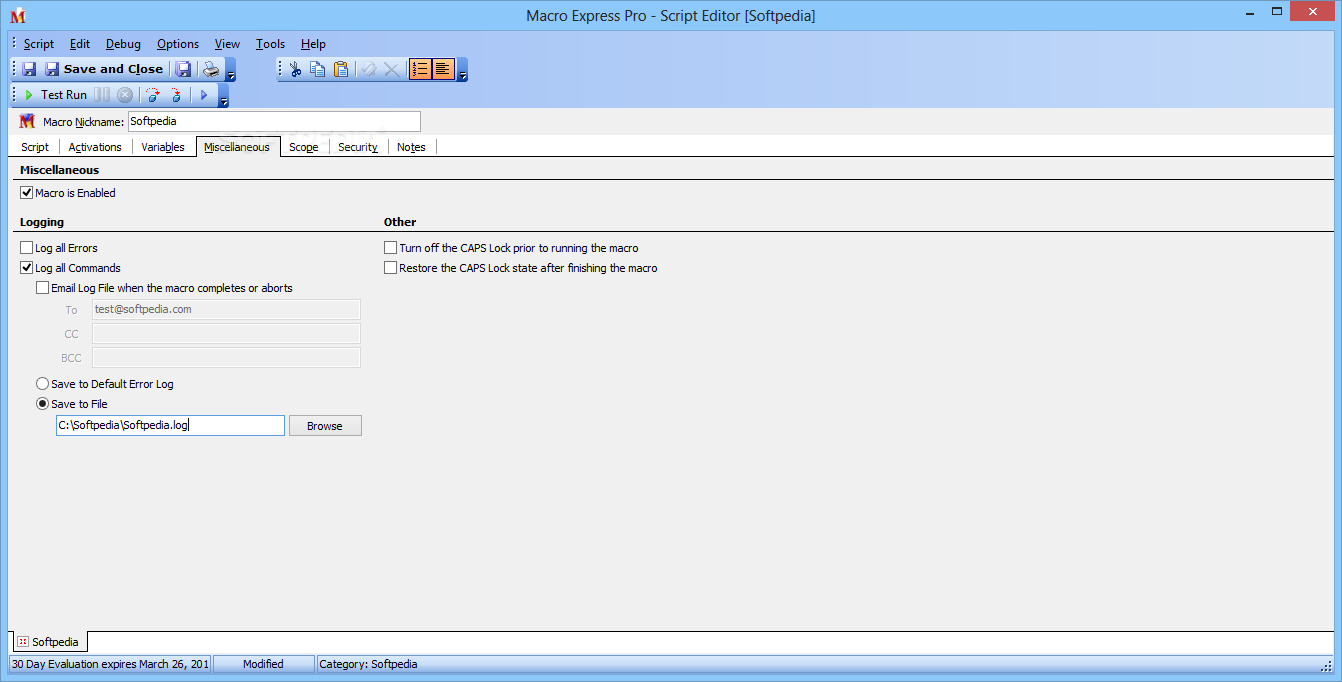Click the Macro Express icon in the title bar
1342x682 pixels.
17,16
